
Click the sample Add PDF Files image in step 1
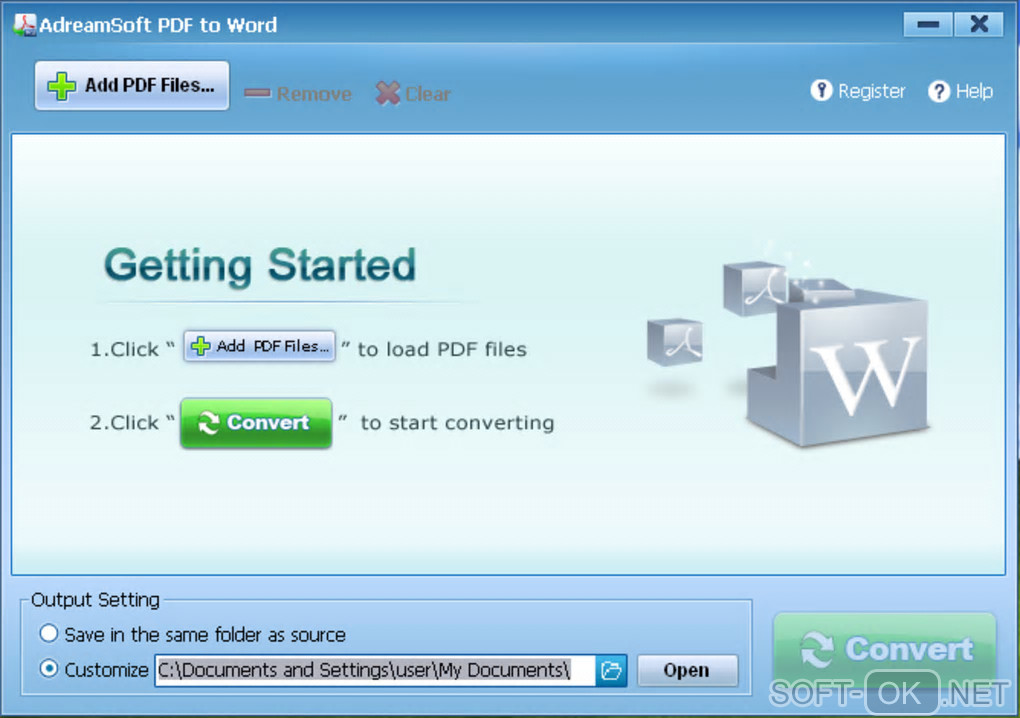[x=260, y=346]
